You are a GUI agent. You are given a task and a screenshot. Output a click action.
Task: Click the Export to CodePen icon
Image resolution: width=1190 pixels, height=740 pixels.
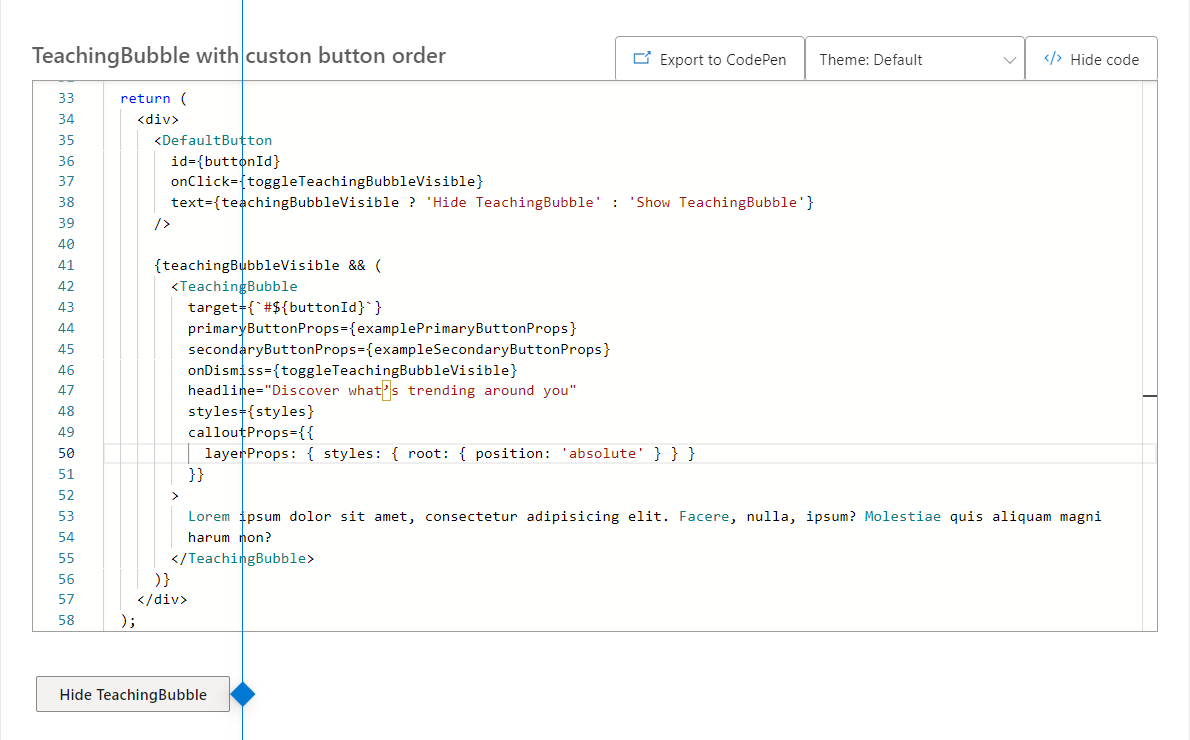641,58
